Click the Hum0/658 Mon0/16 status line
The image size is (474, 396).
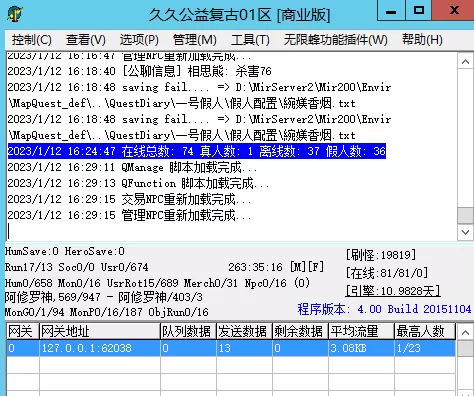(157, 283)
